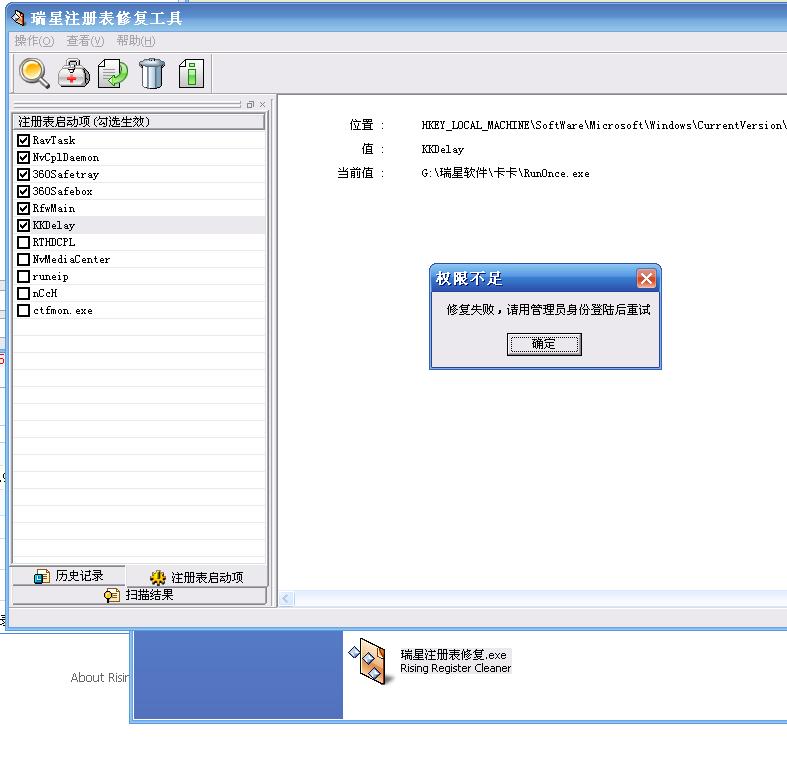The width and height of the screenshot is (787, 768).
Task: Uncheck the RavTask startup item
Action: [23, 140]
